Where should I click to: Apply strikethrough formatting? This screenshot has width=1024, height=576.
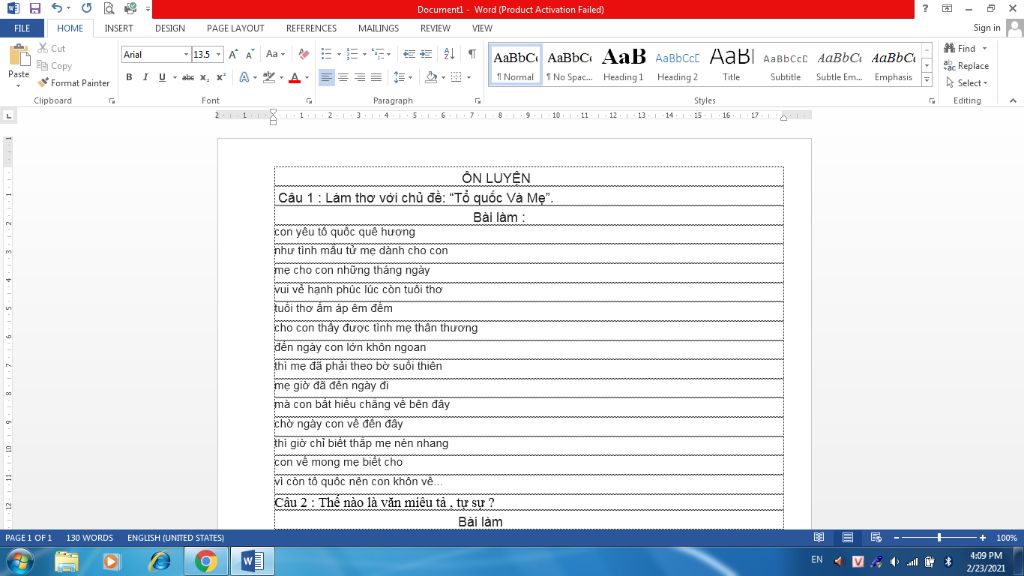[x=188, y=78]
